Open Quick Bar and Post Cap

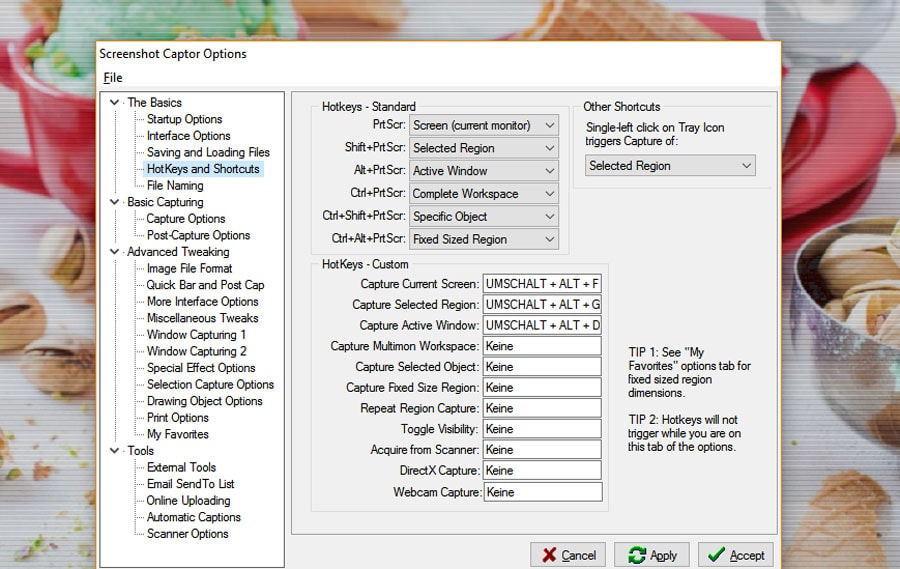click(205, 285)
